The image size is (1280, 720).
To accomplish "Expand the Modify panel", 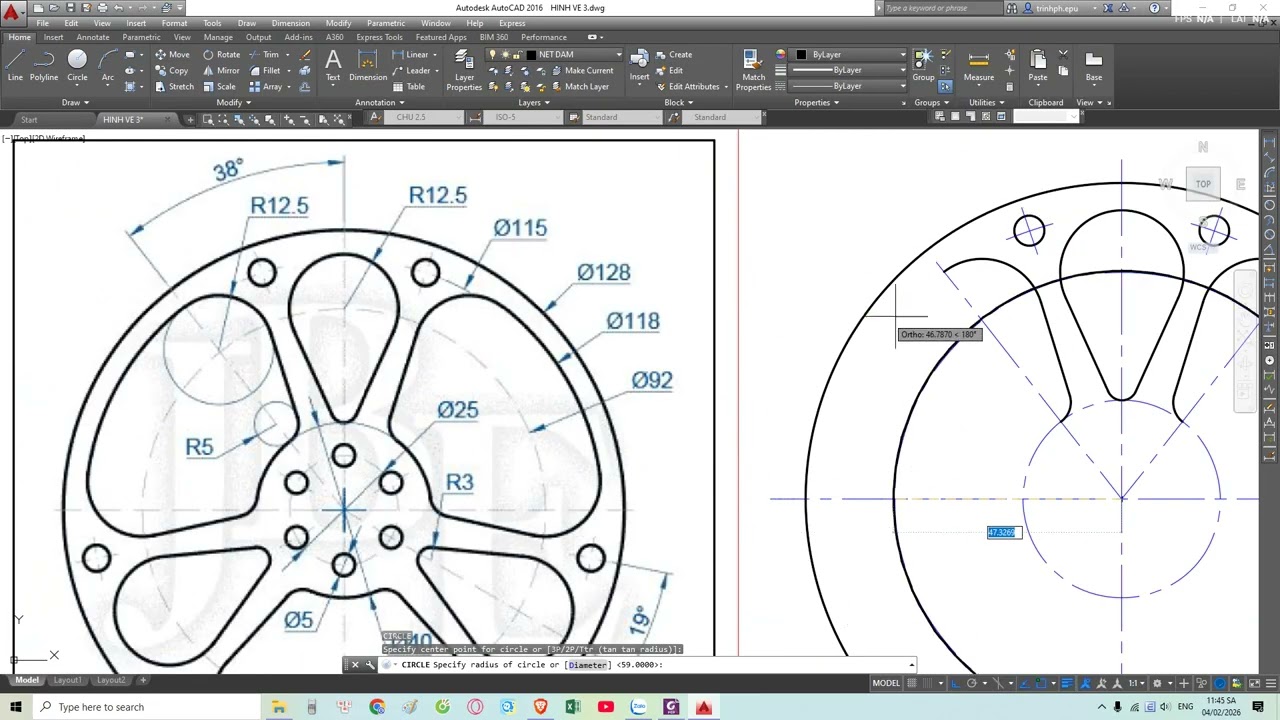I will tap(233, 102).
